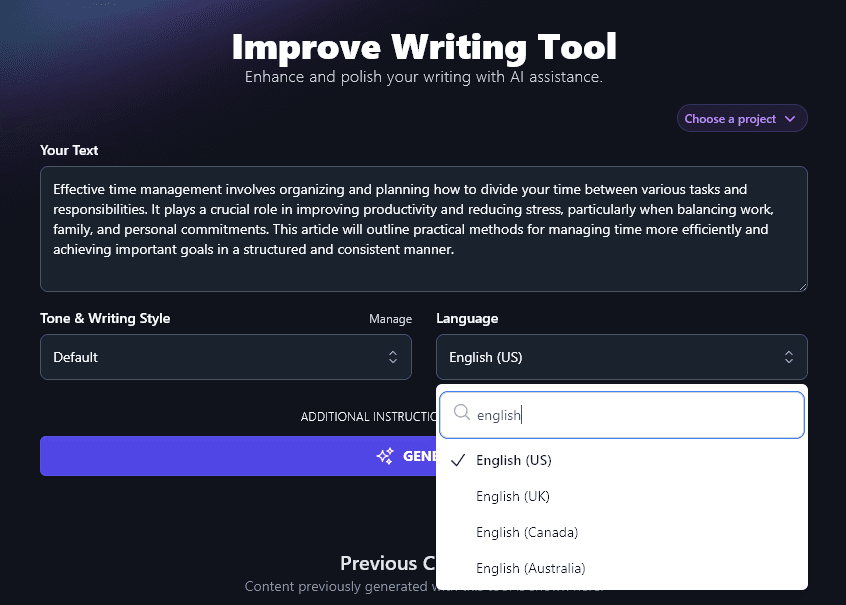Open the Language dropdown
The height and width of the screenshot is (605, 846).
coord(621,356)
